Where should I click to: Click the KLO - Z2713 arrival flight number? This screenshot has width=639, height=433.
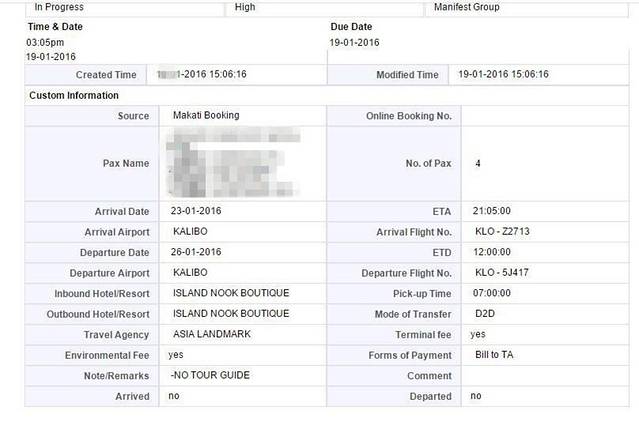tap(501, 232)
